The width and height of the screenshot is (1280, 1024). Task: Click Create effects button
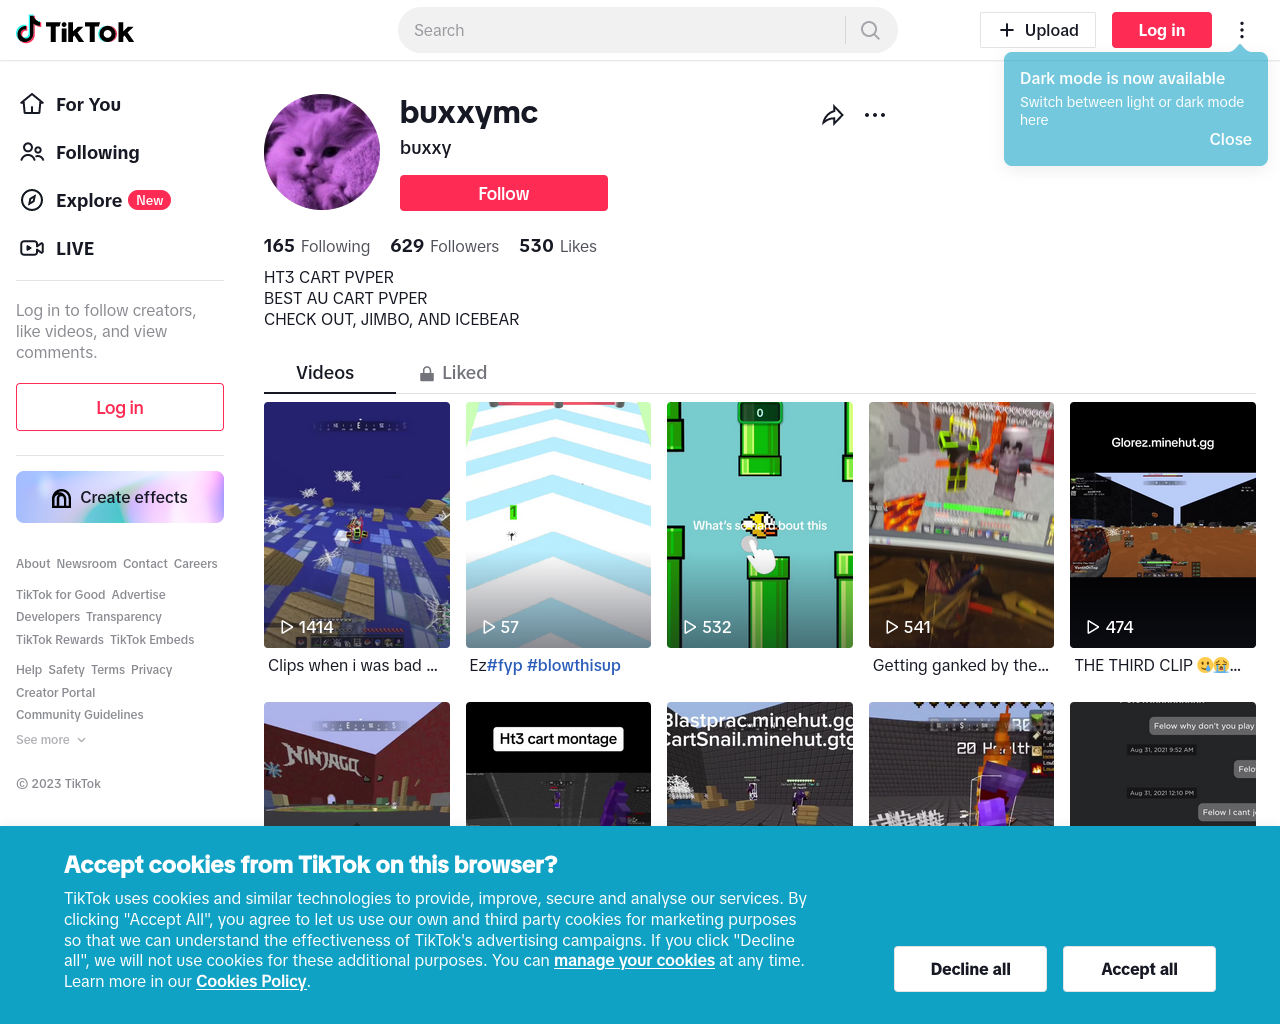[120, 497]
